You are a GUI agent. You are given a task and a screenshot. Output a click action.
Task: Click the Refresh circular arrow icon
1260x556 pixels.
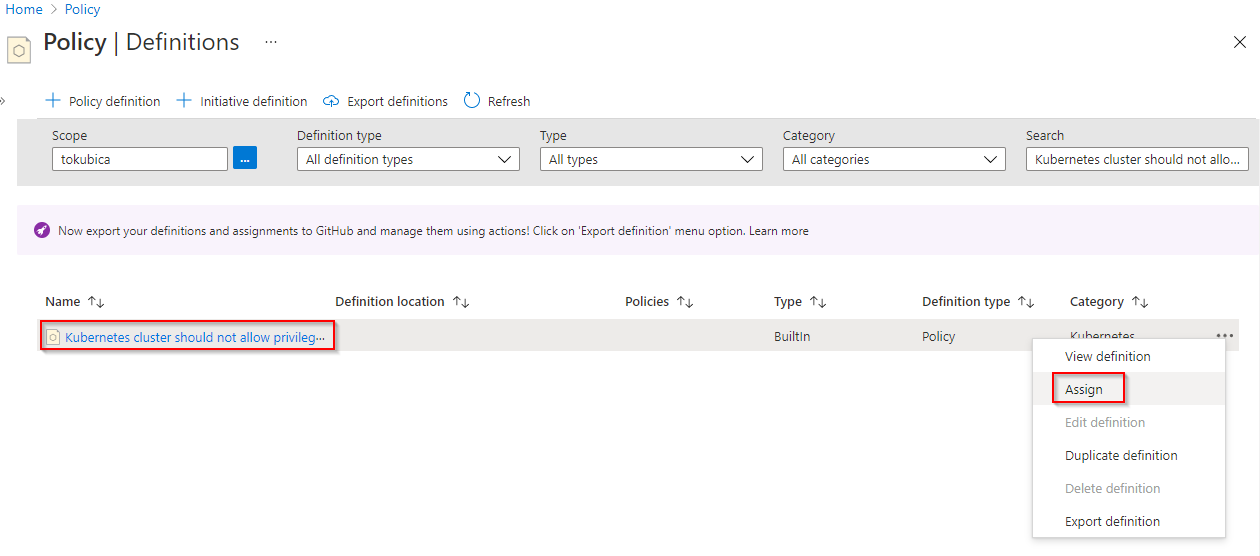(x=473, y=101)
